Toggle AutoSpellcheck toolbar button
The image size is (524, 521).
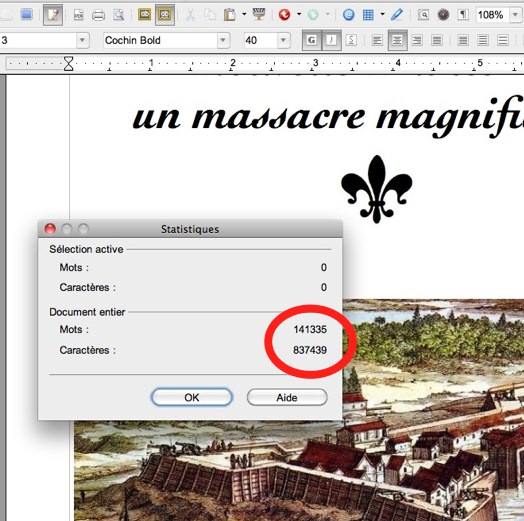(x=165, y=15)
